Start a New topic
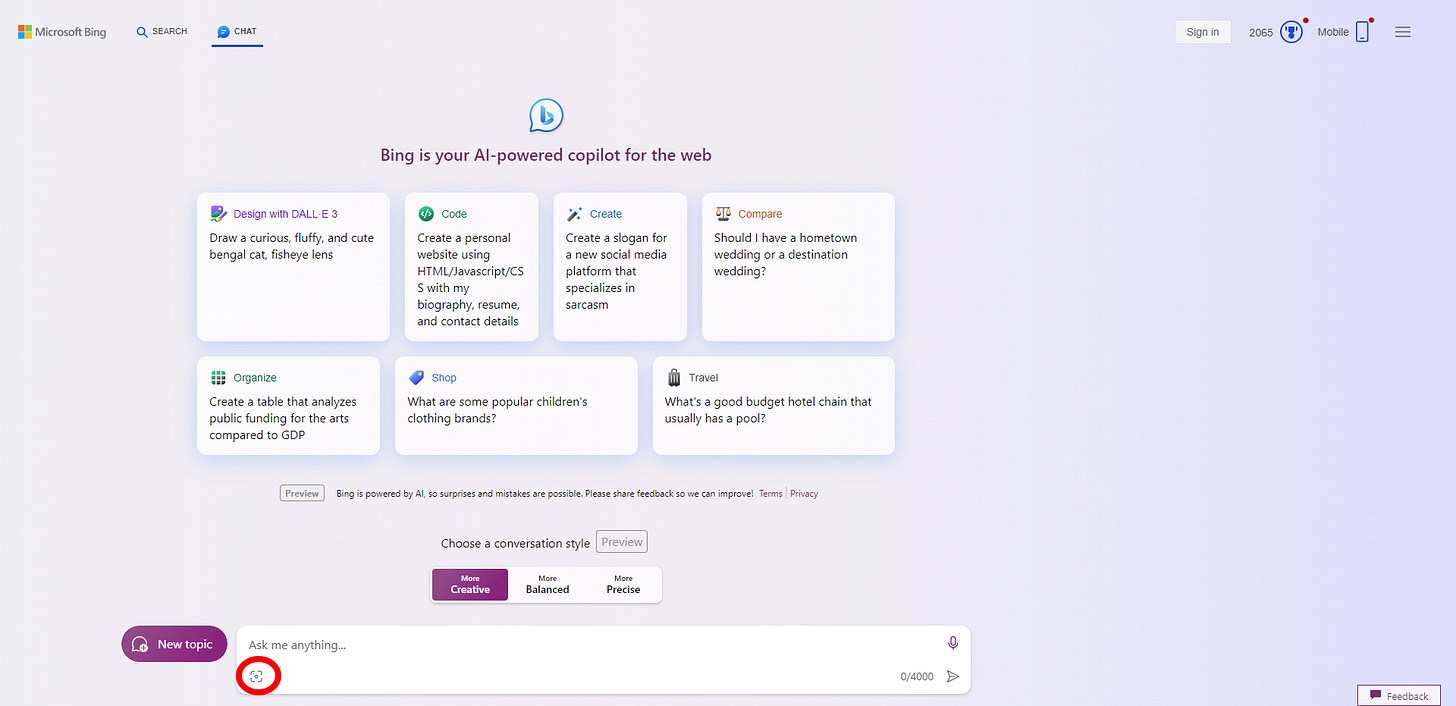The width and height of the screenshot is (1456, 706). click(x=174, y=644)
